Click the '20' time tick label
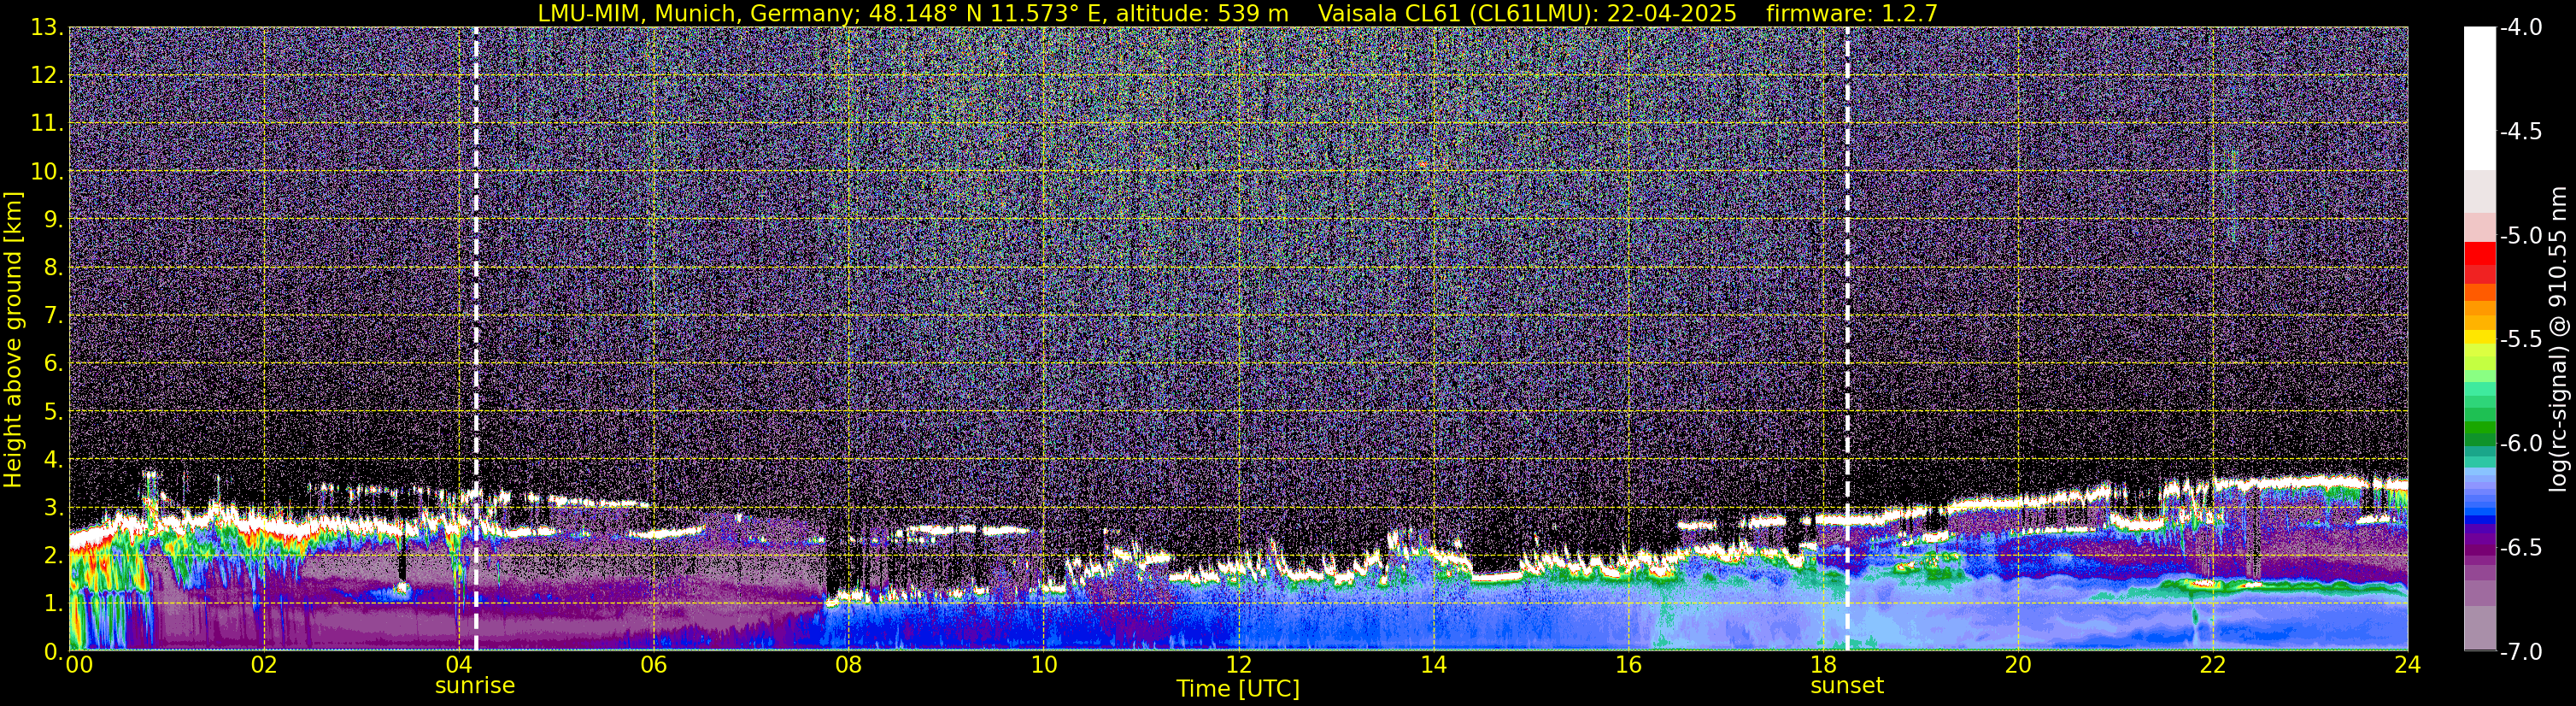This screenshot has height=706, width=2576. [2018, 665]
